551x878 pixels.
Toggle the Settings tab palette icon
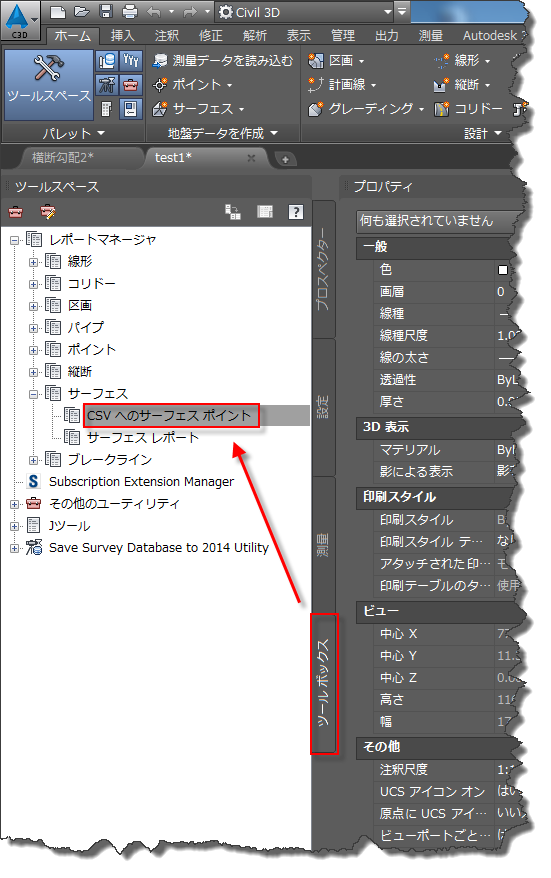point(130,60)
